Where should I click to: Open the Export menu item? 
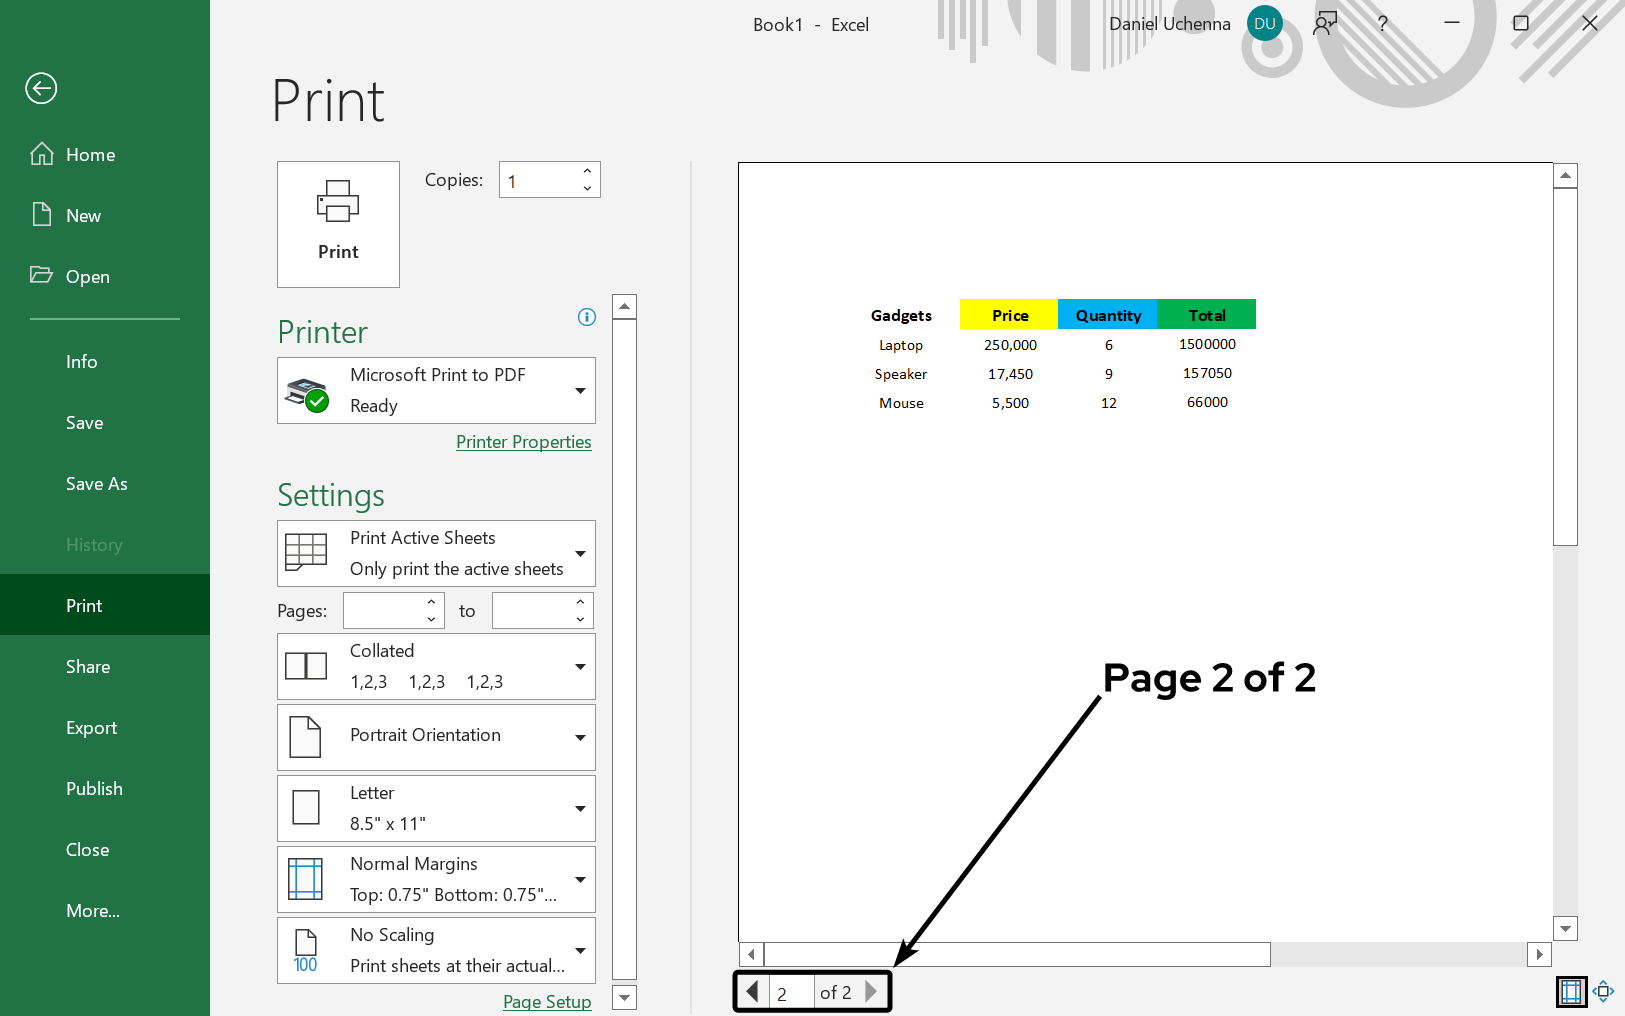point(92,728)
